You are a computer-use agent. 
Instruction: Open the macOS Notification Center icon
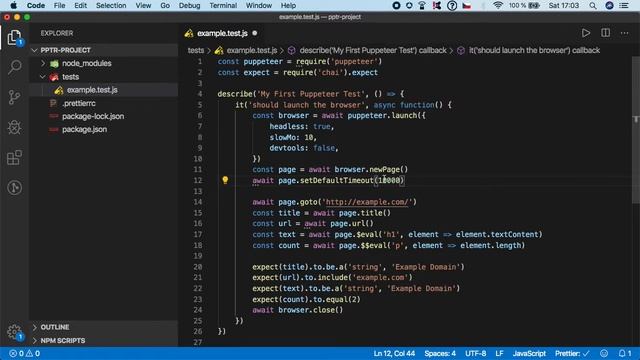[x=624, y=6]
